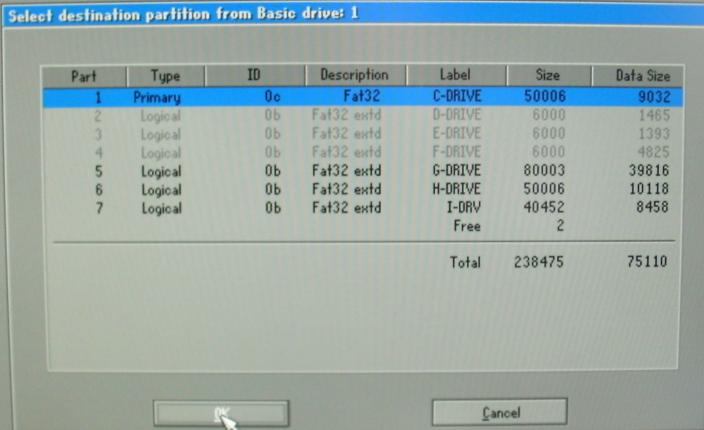Click Fat32 extd description in row 5
The image size is (704, 430).
tap(347, 171)
